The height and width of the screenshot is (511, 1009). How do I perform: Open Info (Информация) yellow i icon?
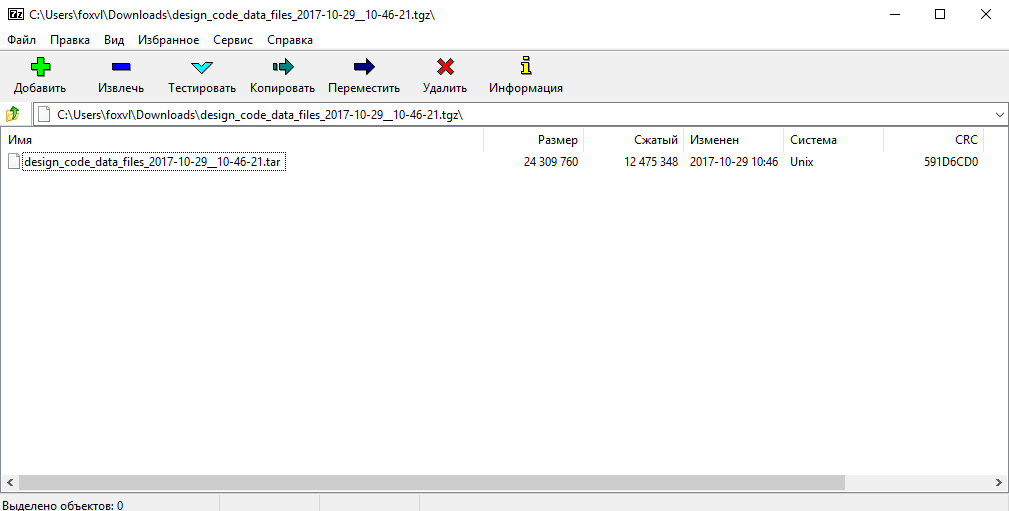coord(526,66)
